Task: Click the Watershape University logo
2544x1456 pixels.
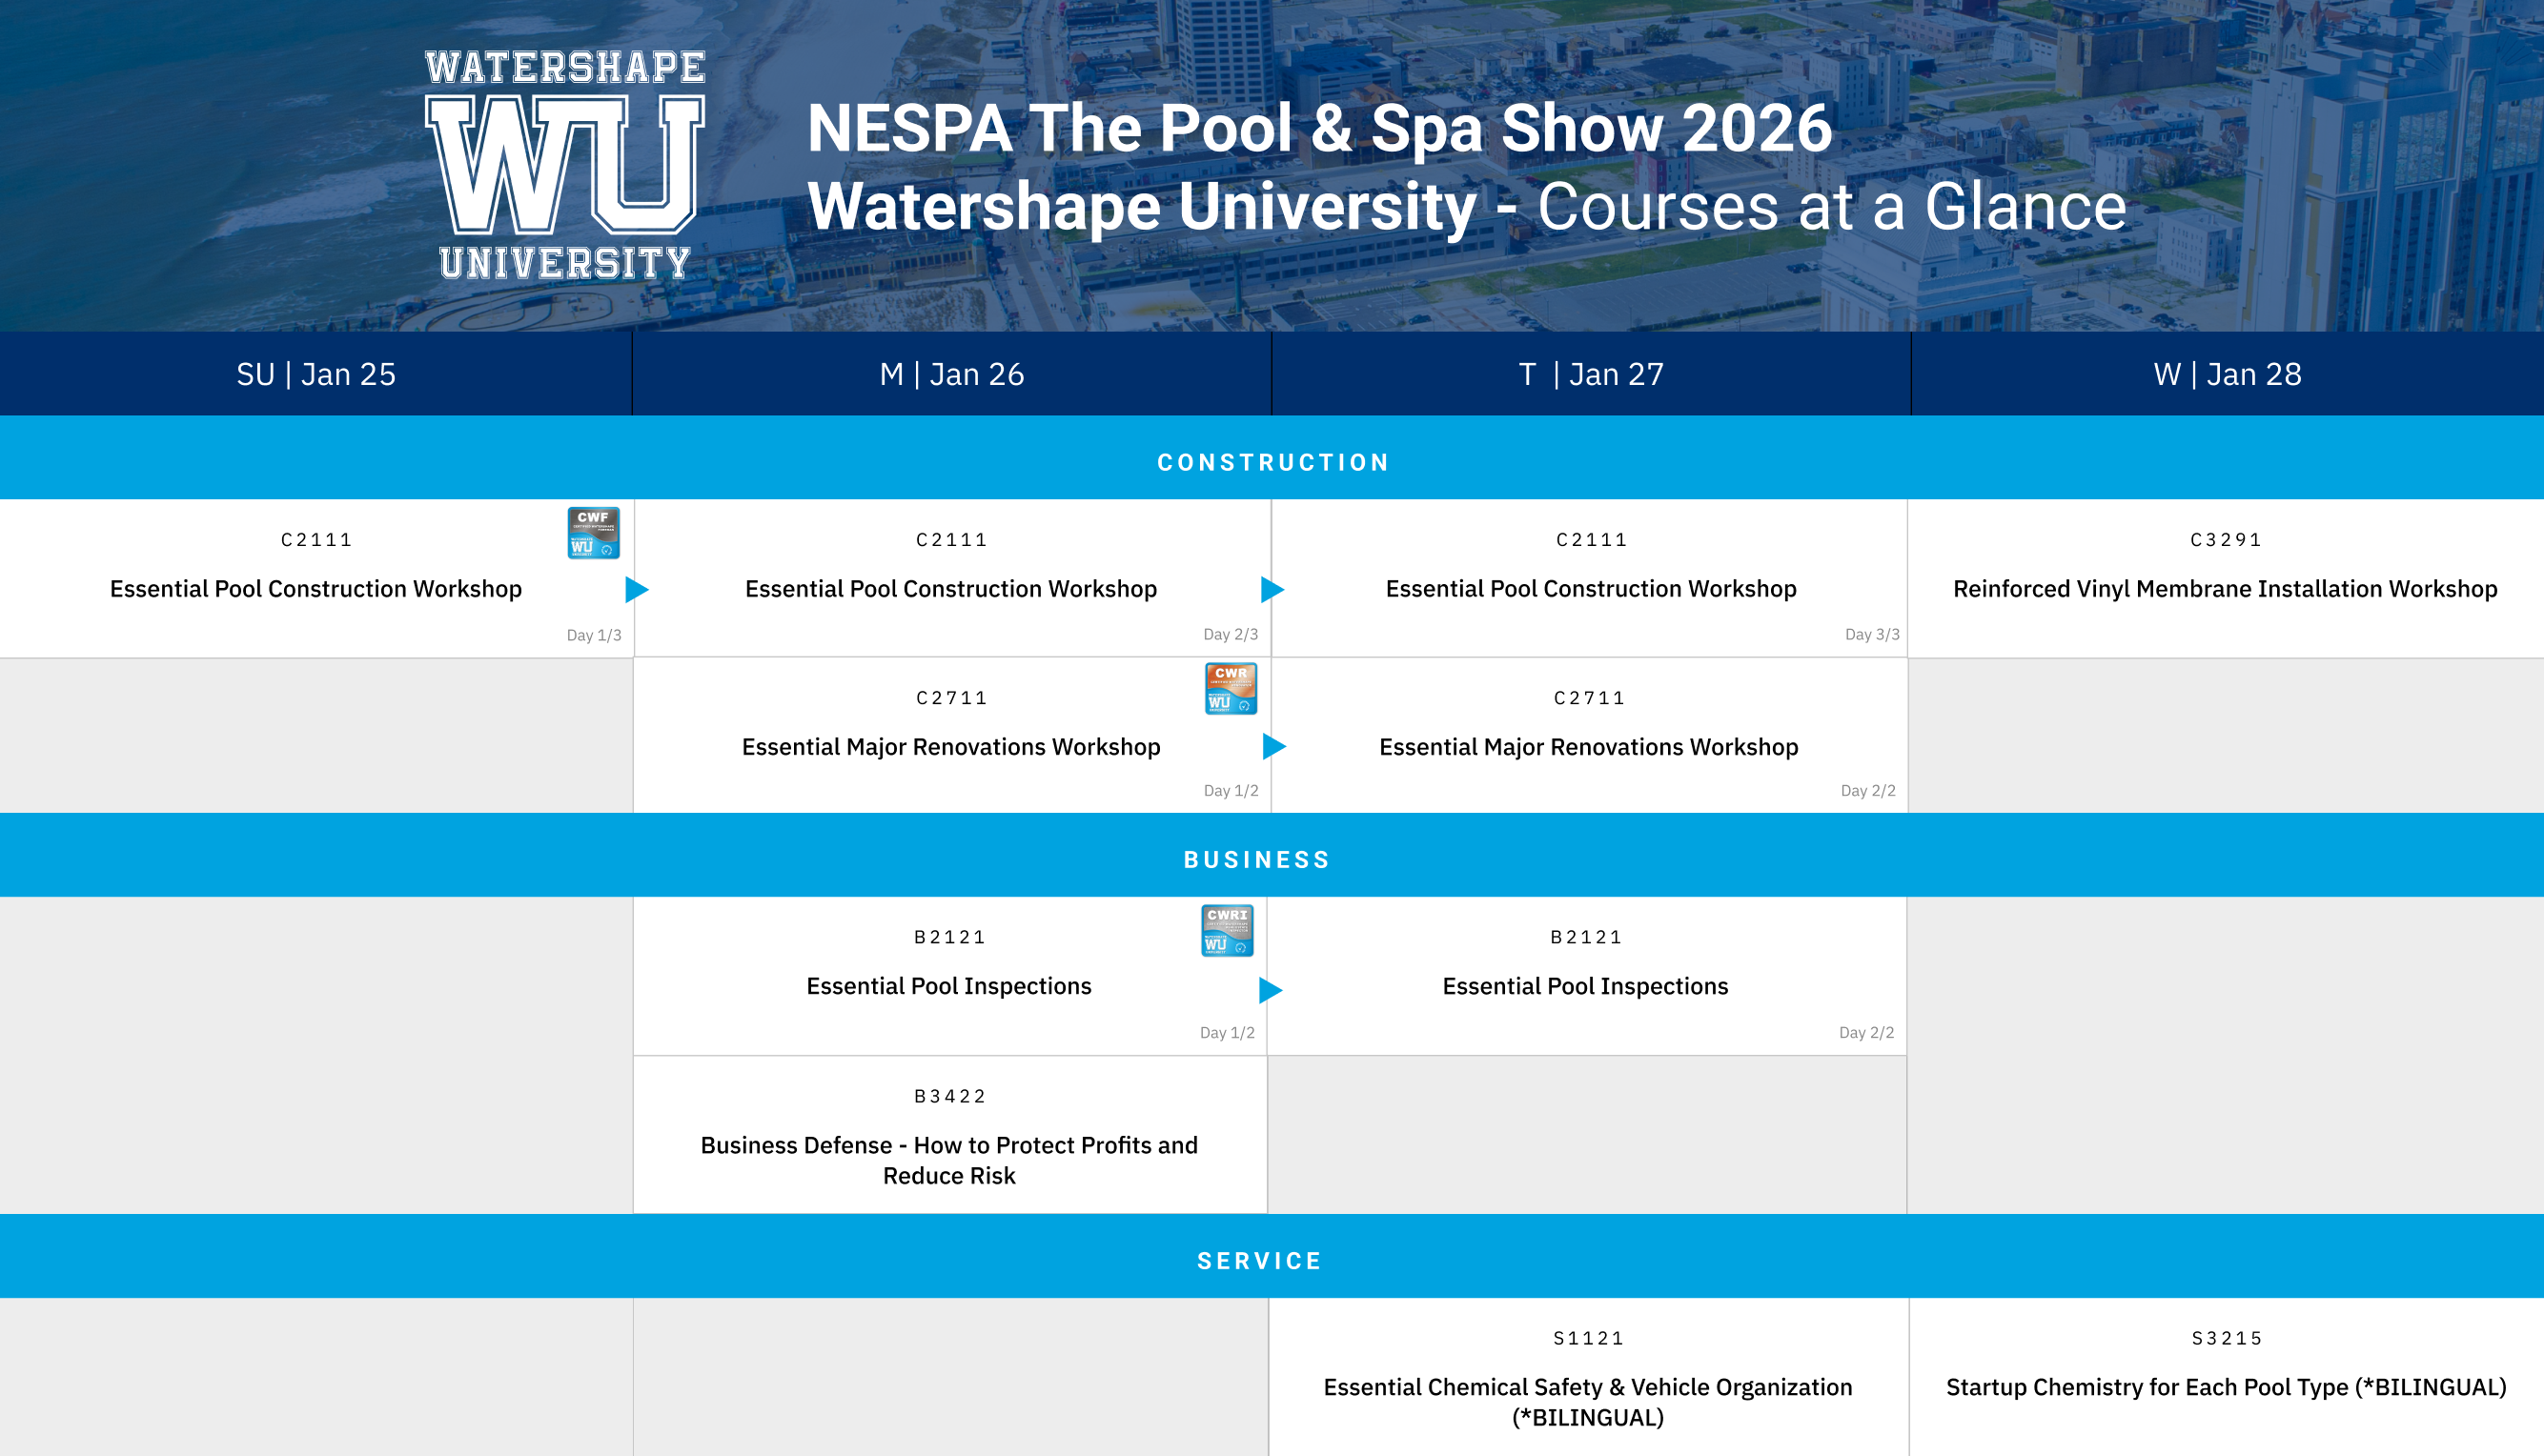Action: click(565, 165)
